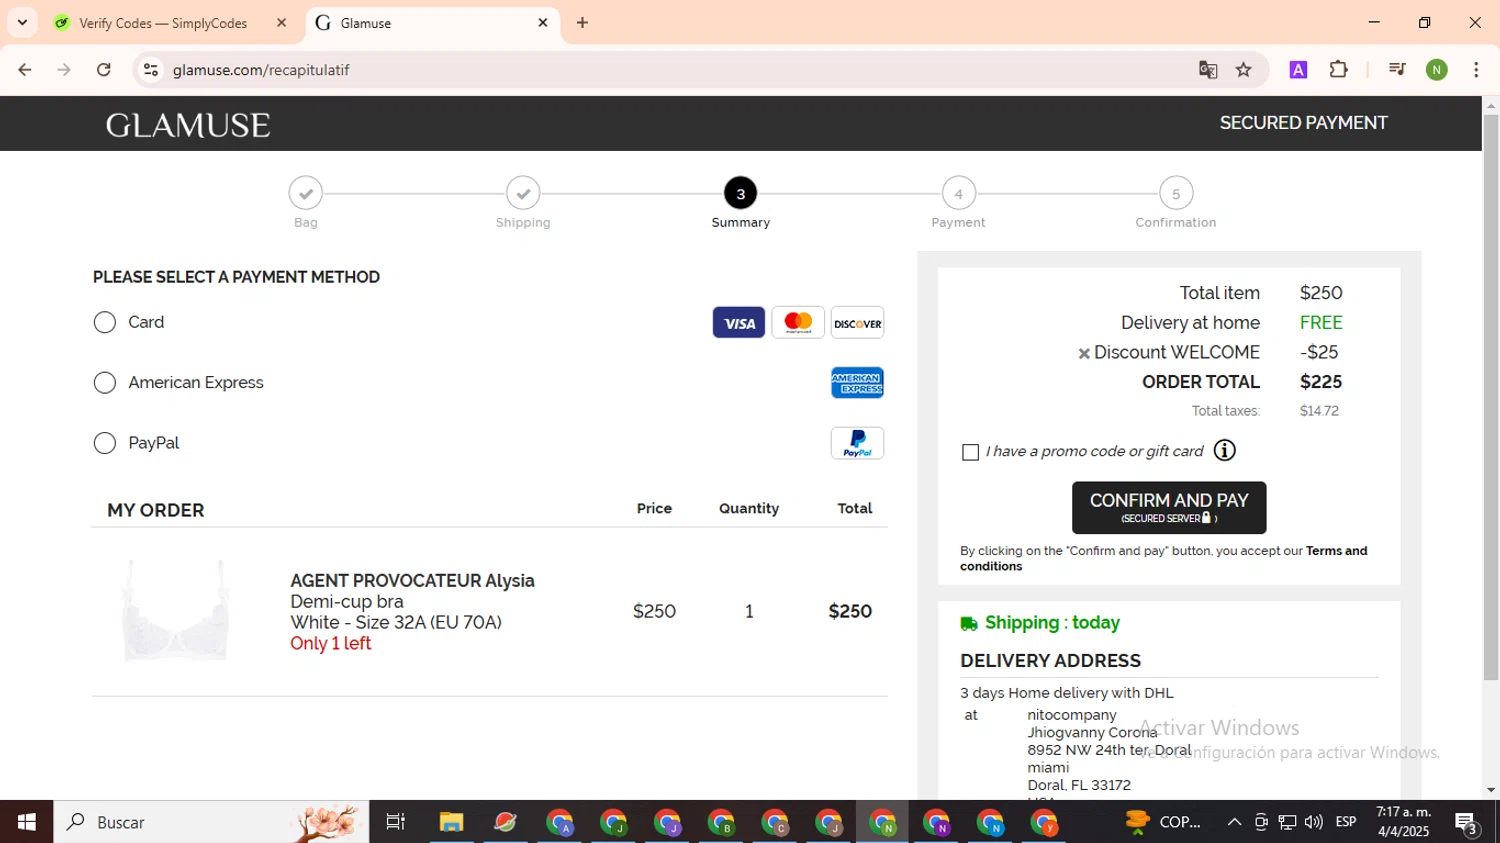
Task: Reload the current page
Action: click(104, 70)
